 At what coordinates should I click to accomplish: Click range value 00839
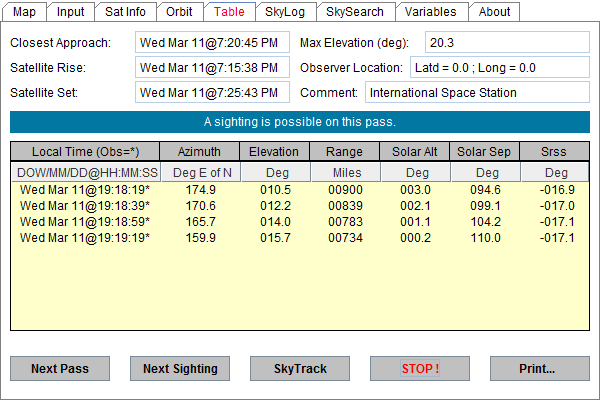(346, 206)
